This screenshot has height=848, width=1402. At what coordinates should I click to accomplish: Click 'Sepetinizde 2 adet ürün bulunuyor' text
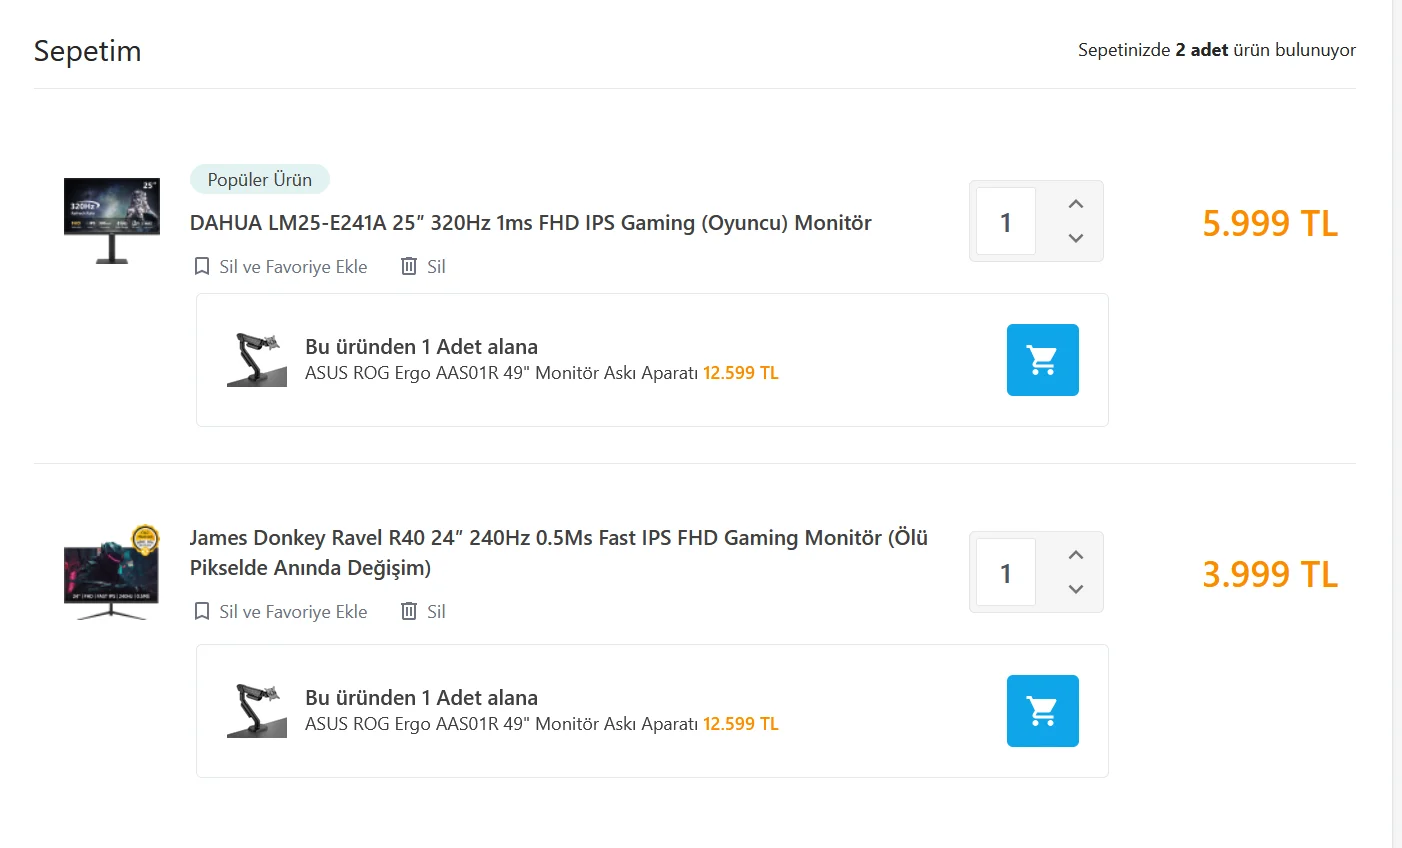click(x=1217, y=50)
